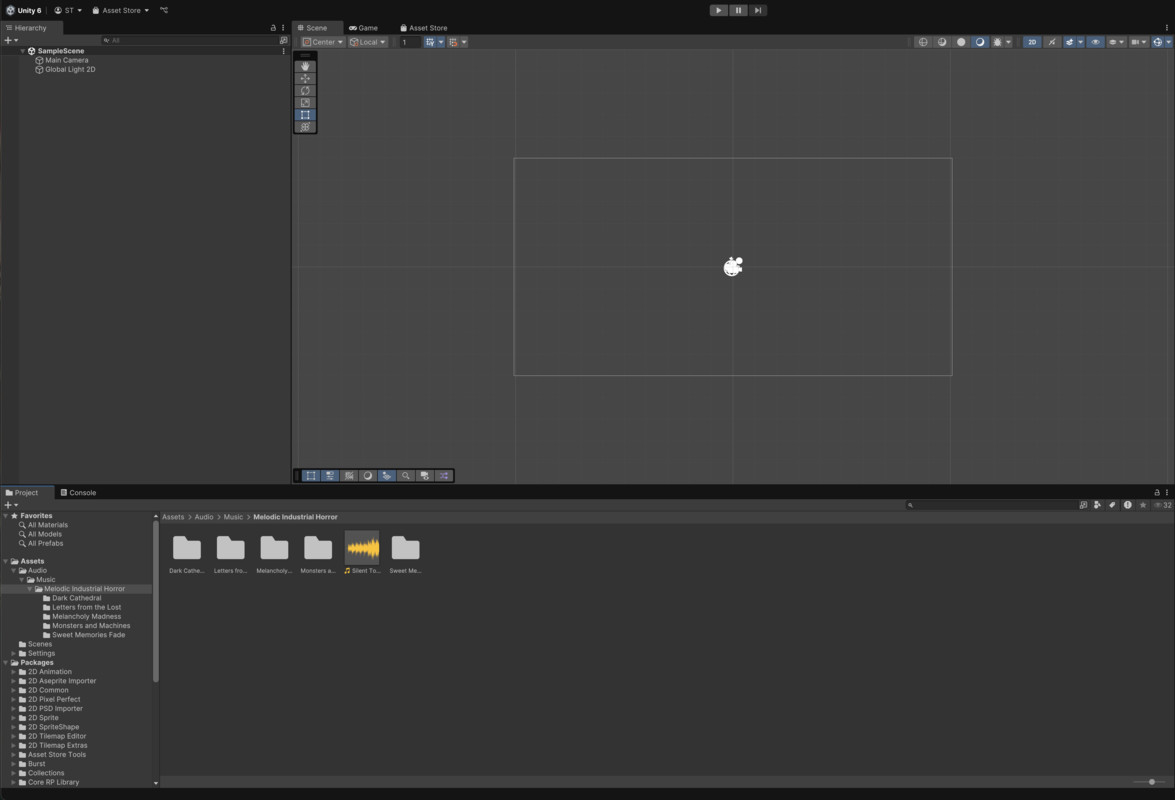Click camera overlay icon in bottom toolbar
The width and height of the screenshot is (1175, 800).
point(425,476)
